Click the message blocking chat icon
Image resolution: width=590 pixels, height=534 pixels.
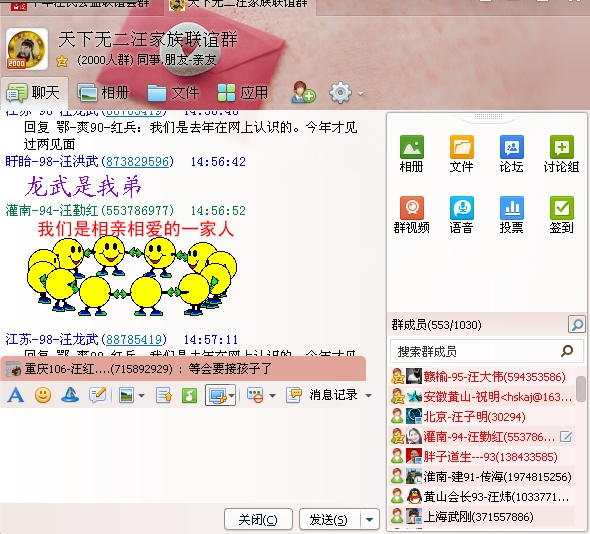click(x=255, y=395)
